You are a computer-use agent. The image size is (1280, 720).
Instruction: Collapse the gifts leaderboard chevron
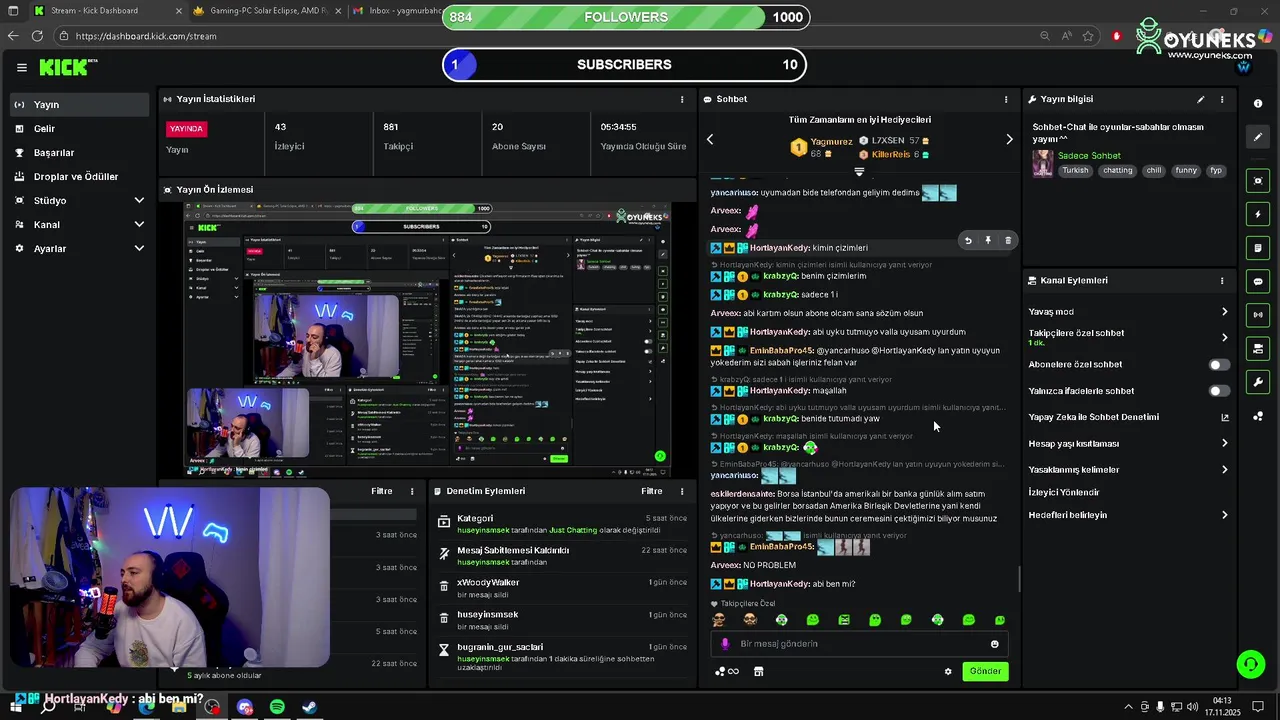(x=859, y=171)
